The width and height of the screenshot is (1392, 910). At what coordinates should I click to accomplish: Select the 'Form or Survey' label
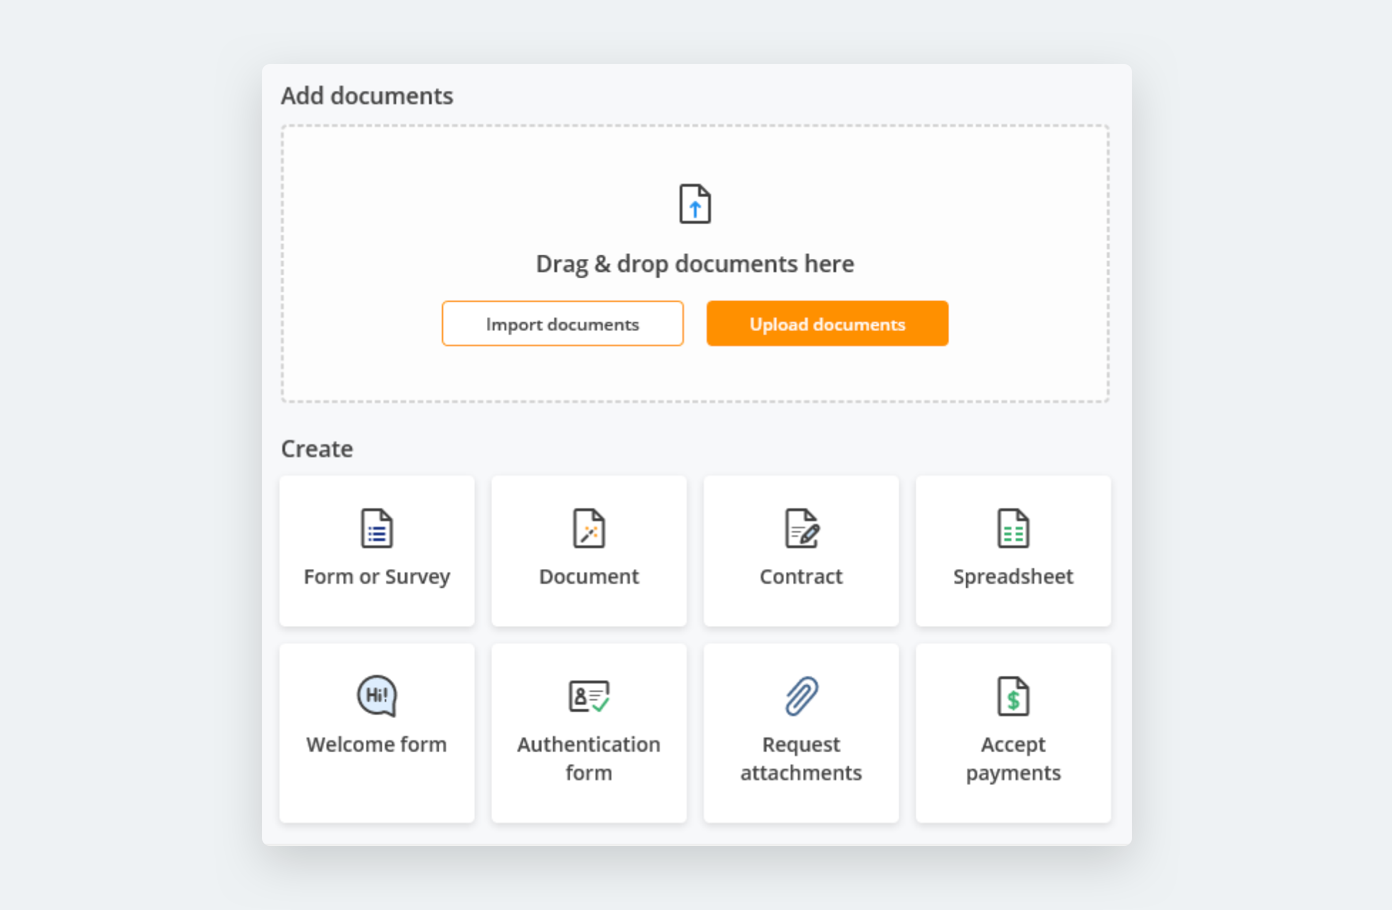(377, 577)
